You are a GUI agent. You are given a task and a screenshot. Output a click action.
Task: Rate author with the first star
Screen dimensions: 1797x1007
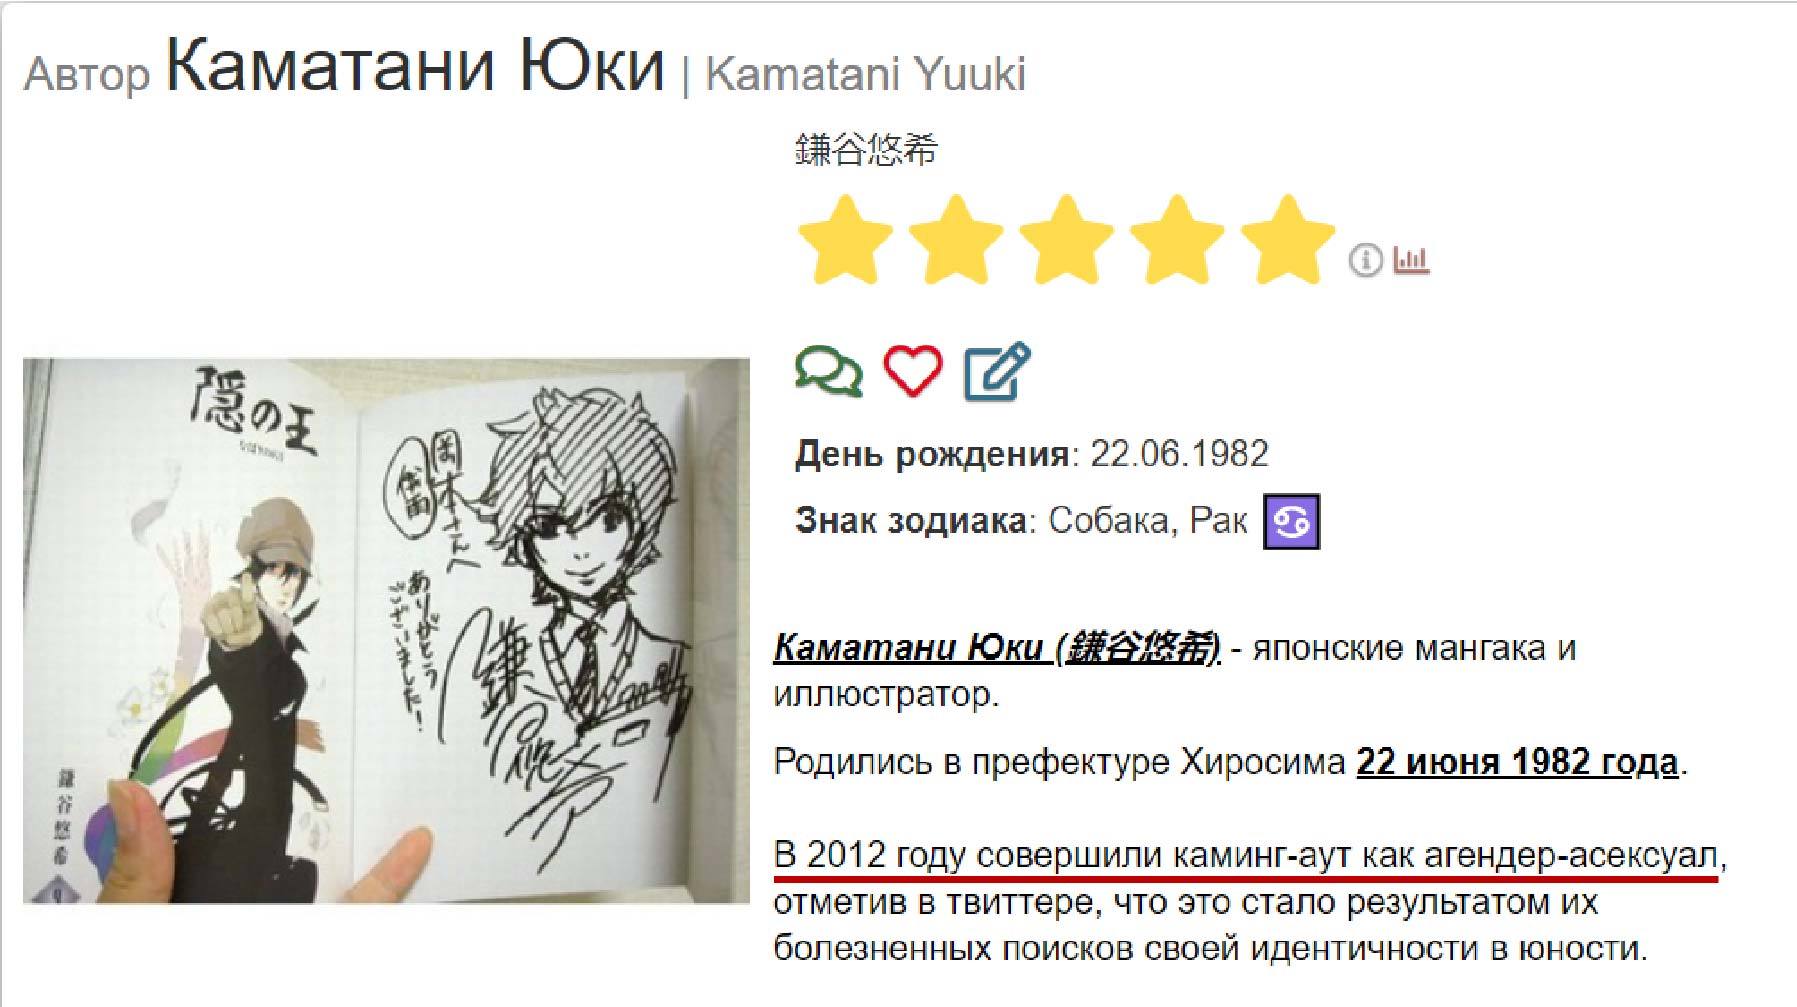point(845,238)
